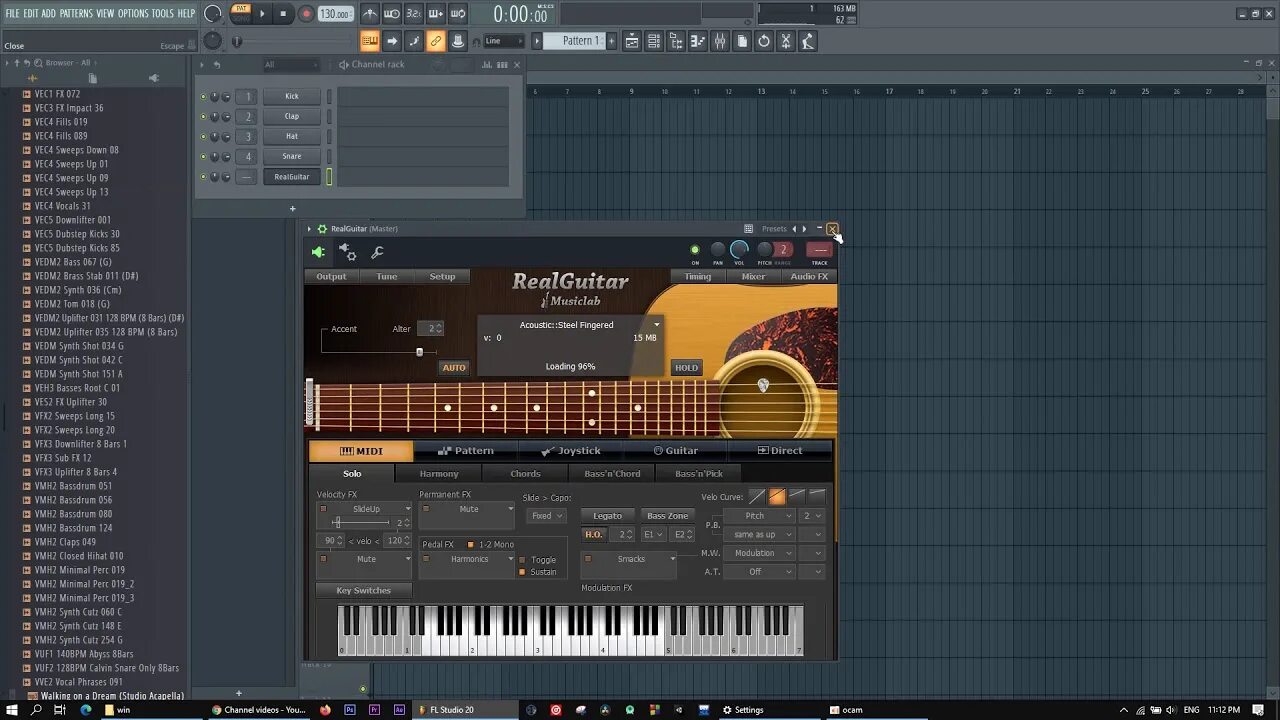Select previous preset arrow in RealGuitar
Screen dimensions: 1280x720
pos(794,229)
